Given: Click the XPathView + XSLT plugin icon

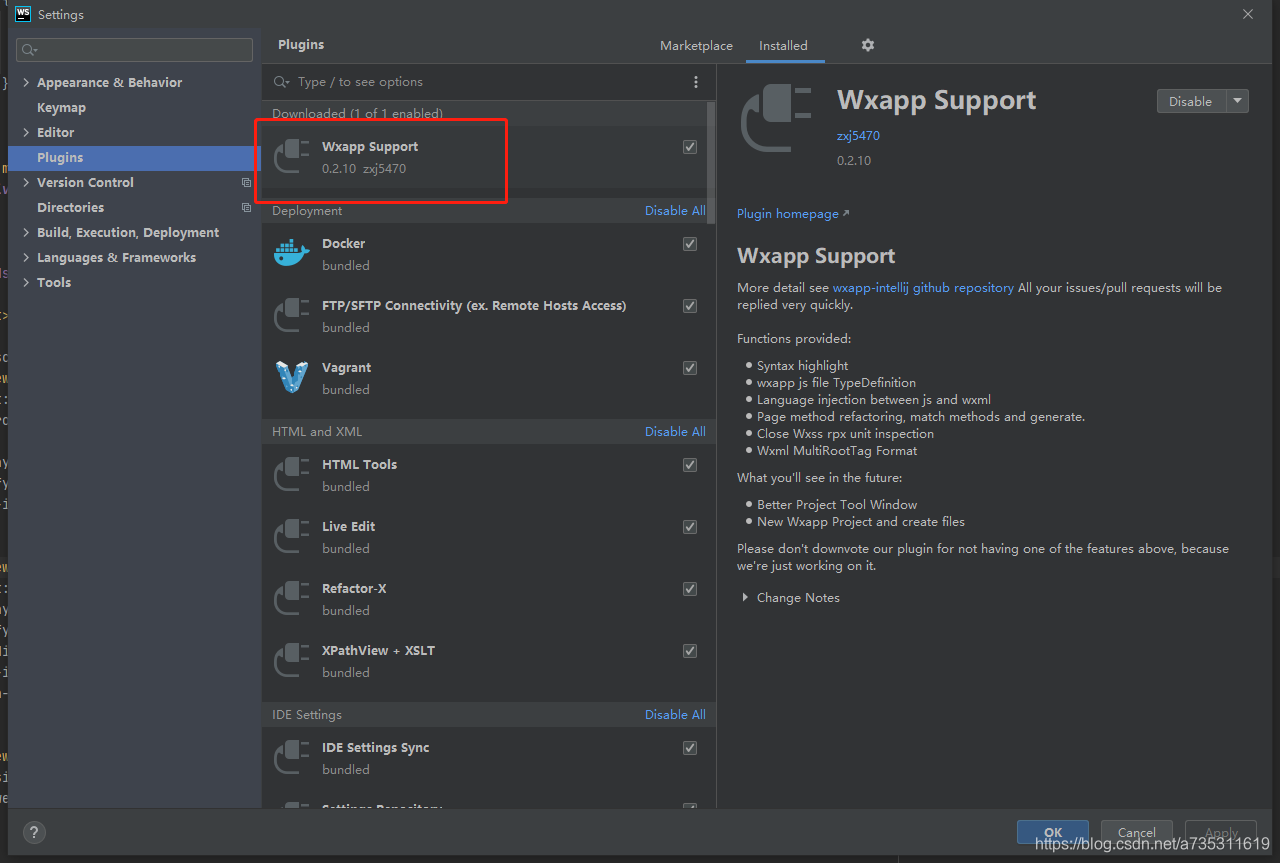Looking at the screenshot, I should [x=292, y=661].
